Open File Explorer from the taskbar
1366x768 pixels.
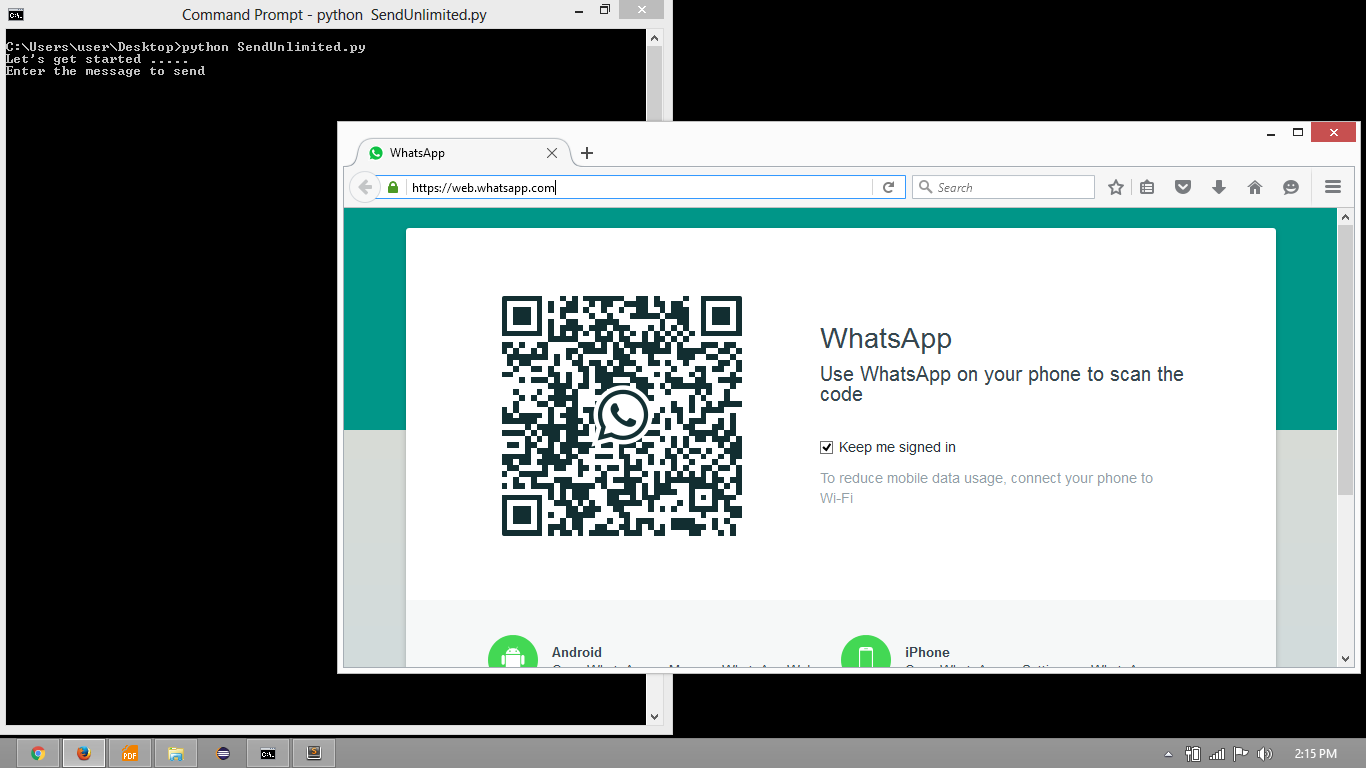[176, 753]
